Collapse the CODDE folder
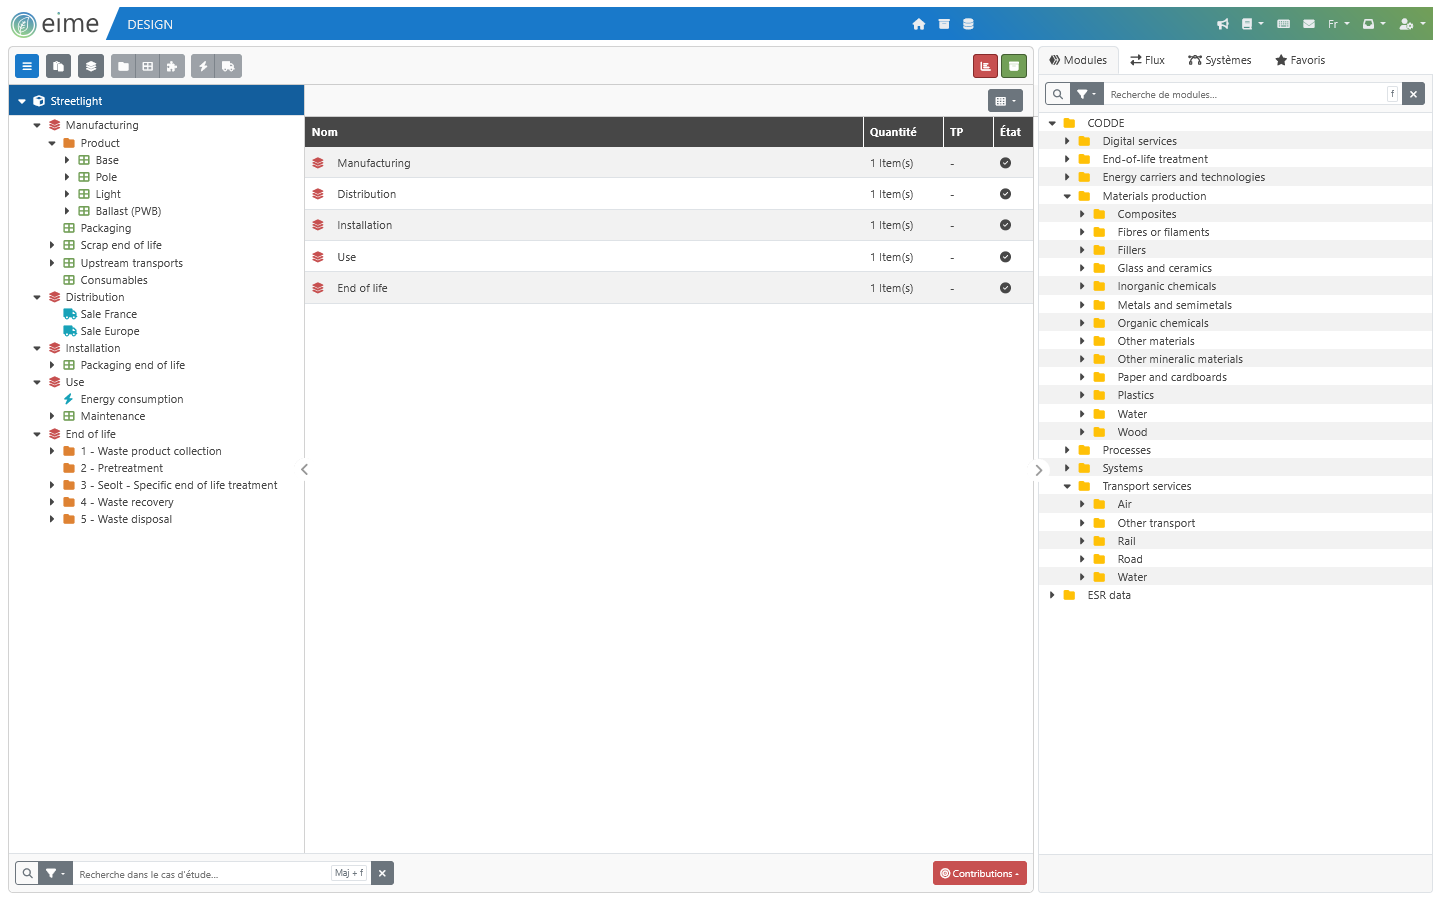1440x900 pixels. 1052,123
